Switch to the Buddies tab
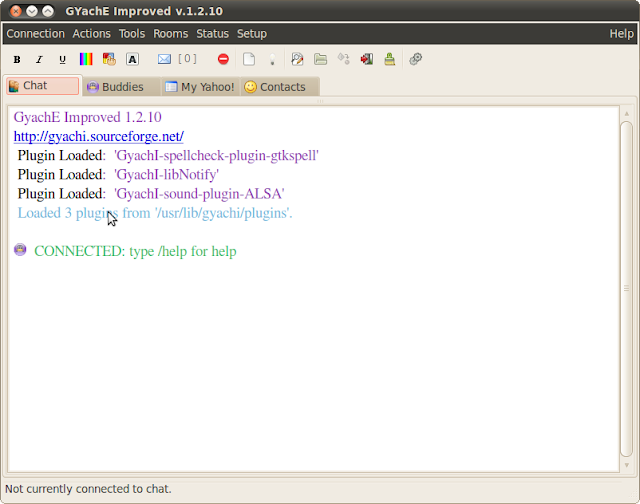 pyautogui.click(x=122, y=87)
